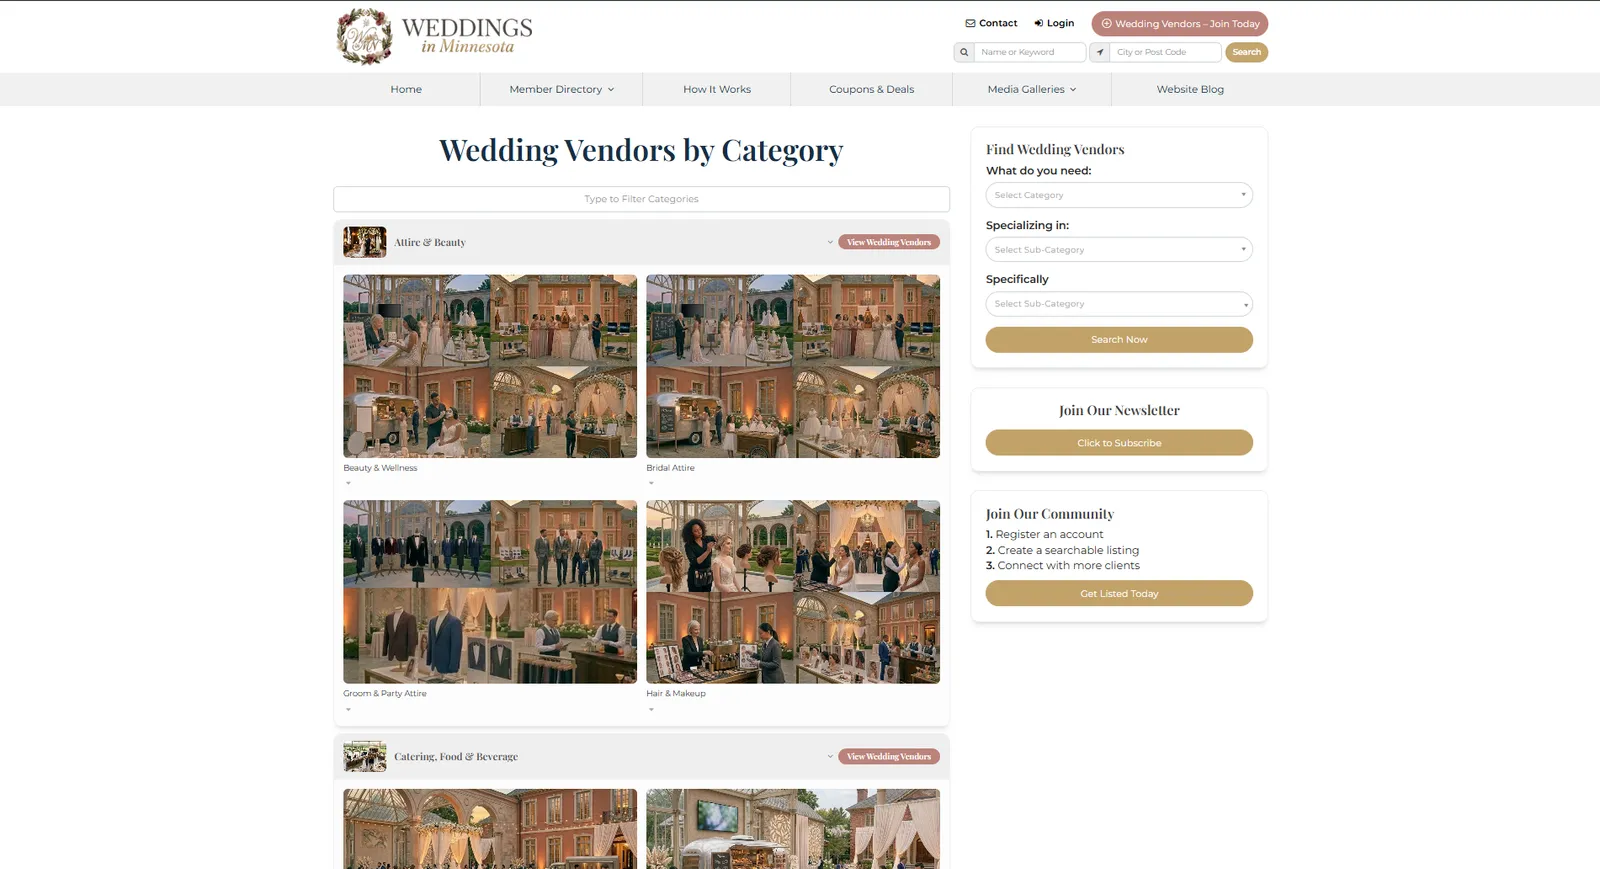Image resolution: width=1600 pixels, height=869 pixels.
Task: Click the Get Listed Today button
Action: 1119,593
